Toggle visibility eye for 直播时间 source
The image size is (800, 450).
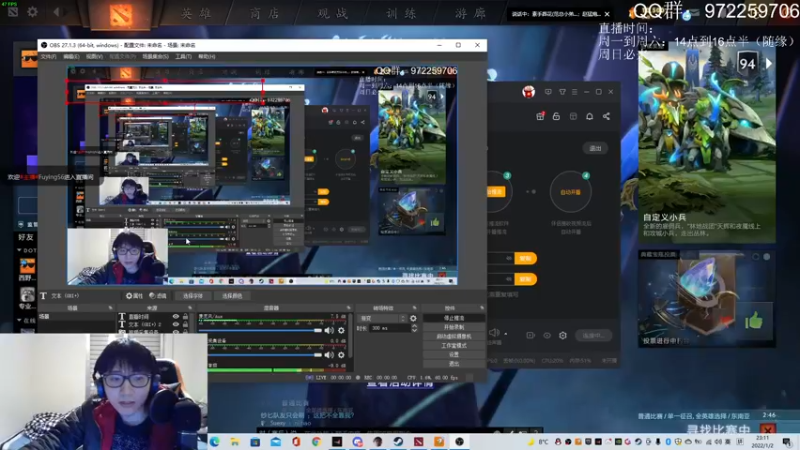(x=176, y=317)
